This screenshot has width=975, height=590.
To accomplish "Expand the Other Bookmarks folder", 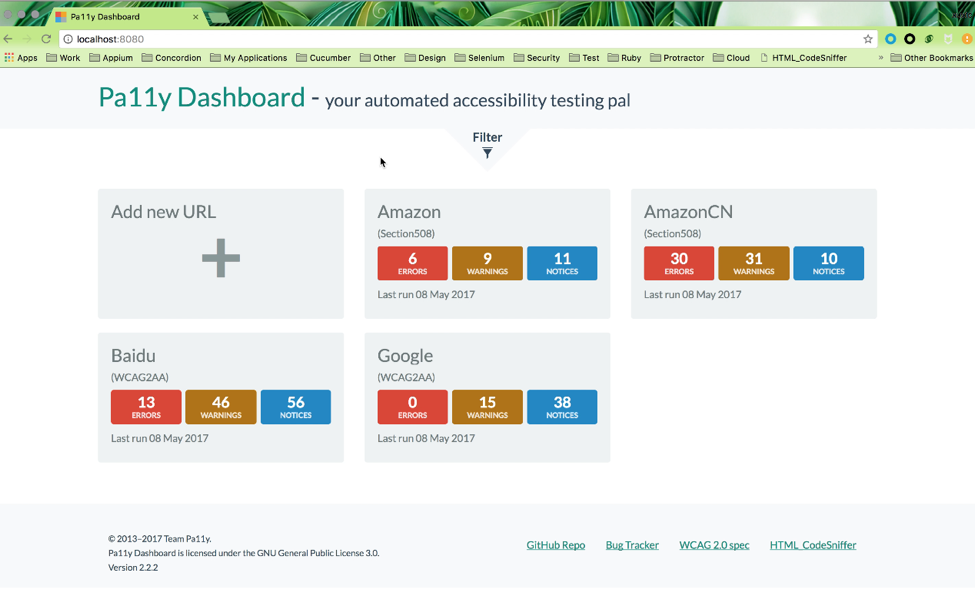I will click(931, 58).
